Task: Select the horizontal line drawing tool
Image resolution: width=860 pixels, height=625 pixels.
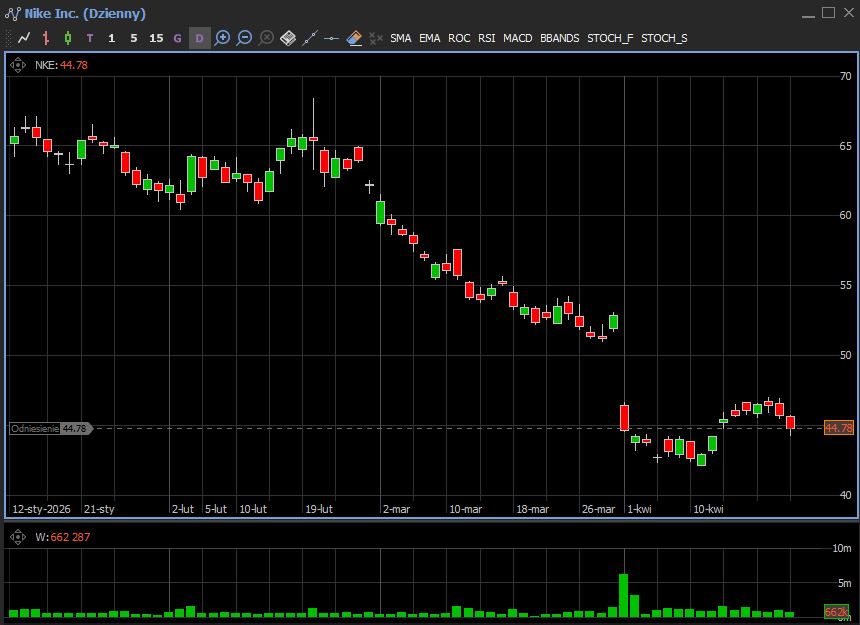Action: (x=331, y=38)
